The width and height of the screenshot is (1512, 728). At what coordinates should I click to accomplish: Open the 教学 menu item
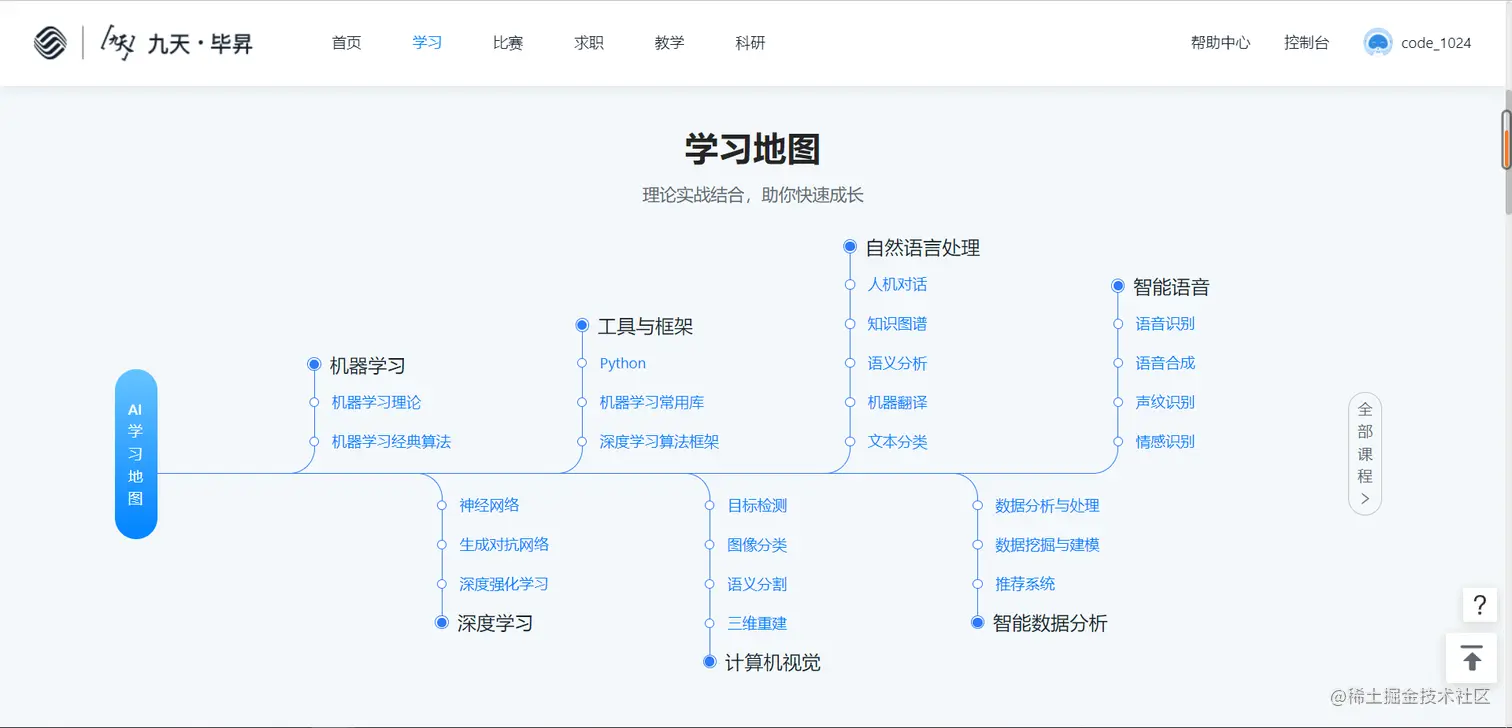[x=668, y=43]
